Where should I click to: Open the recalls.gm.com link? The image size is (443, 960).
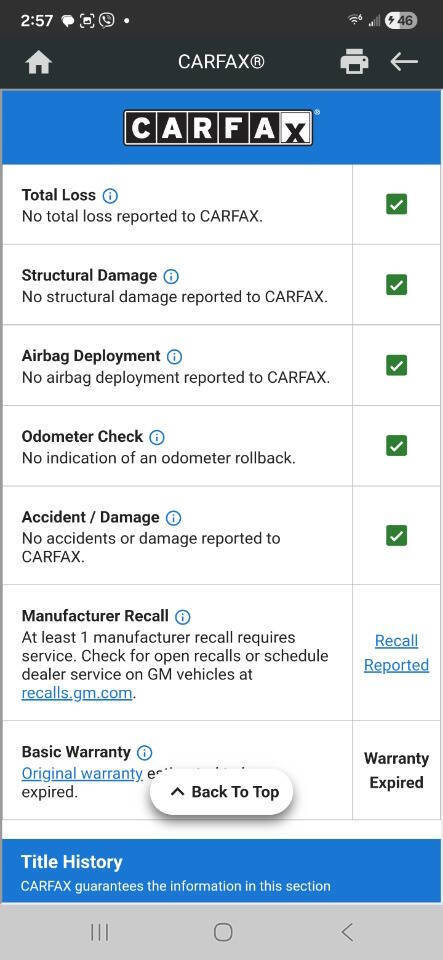[77, 694]
